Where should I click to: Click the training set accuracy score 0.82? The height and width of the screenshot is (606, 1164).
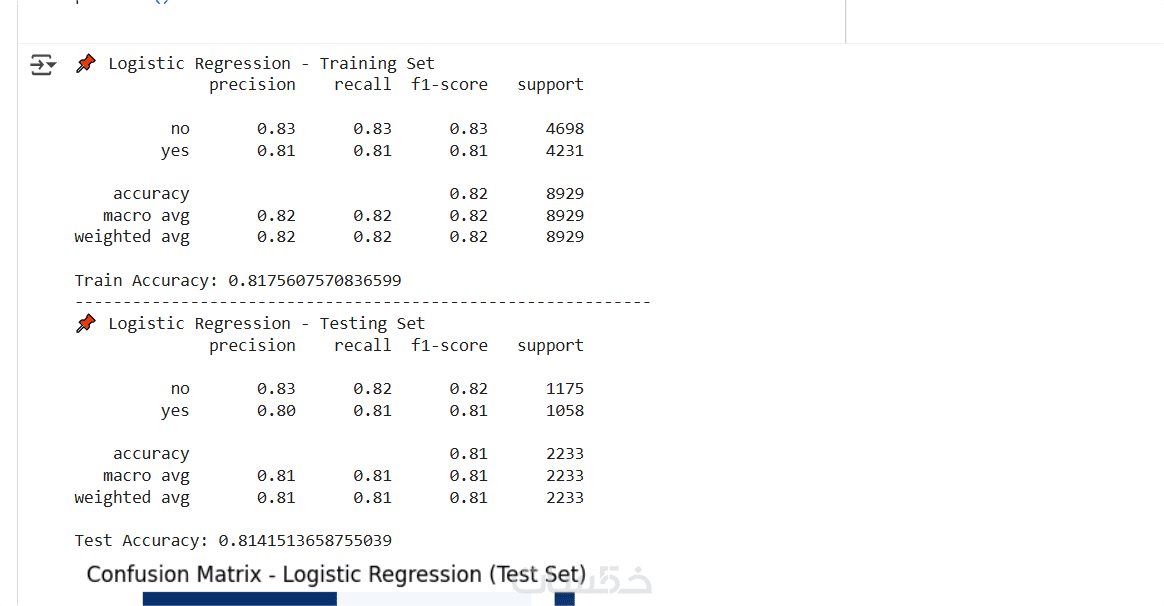coord(468,194)
